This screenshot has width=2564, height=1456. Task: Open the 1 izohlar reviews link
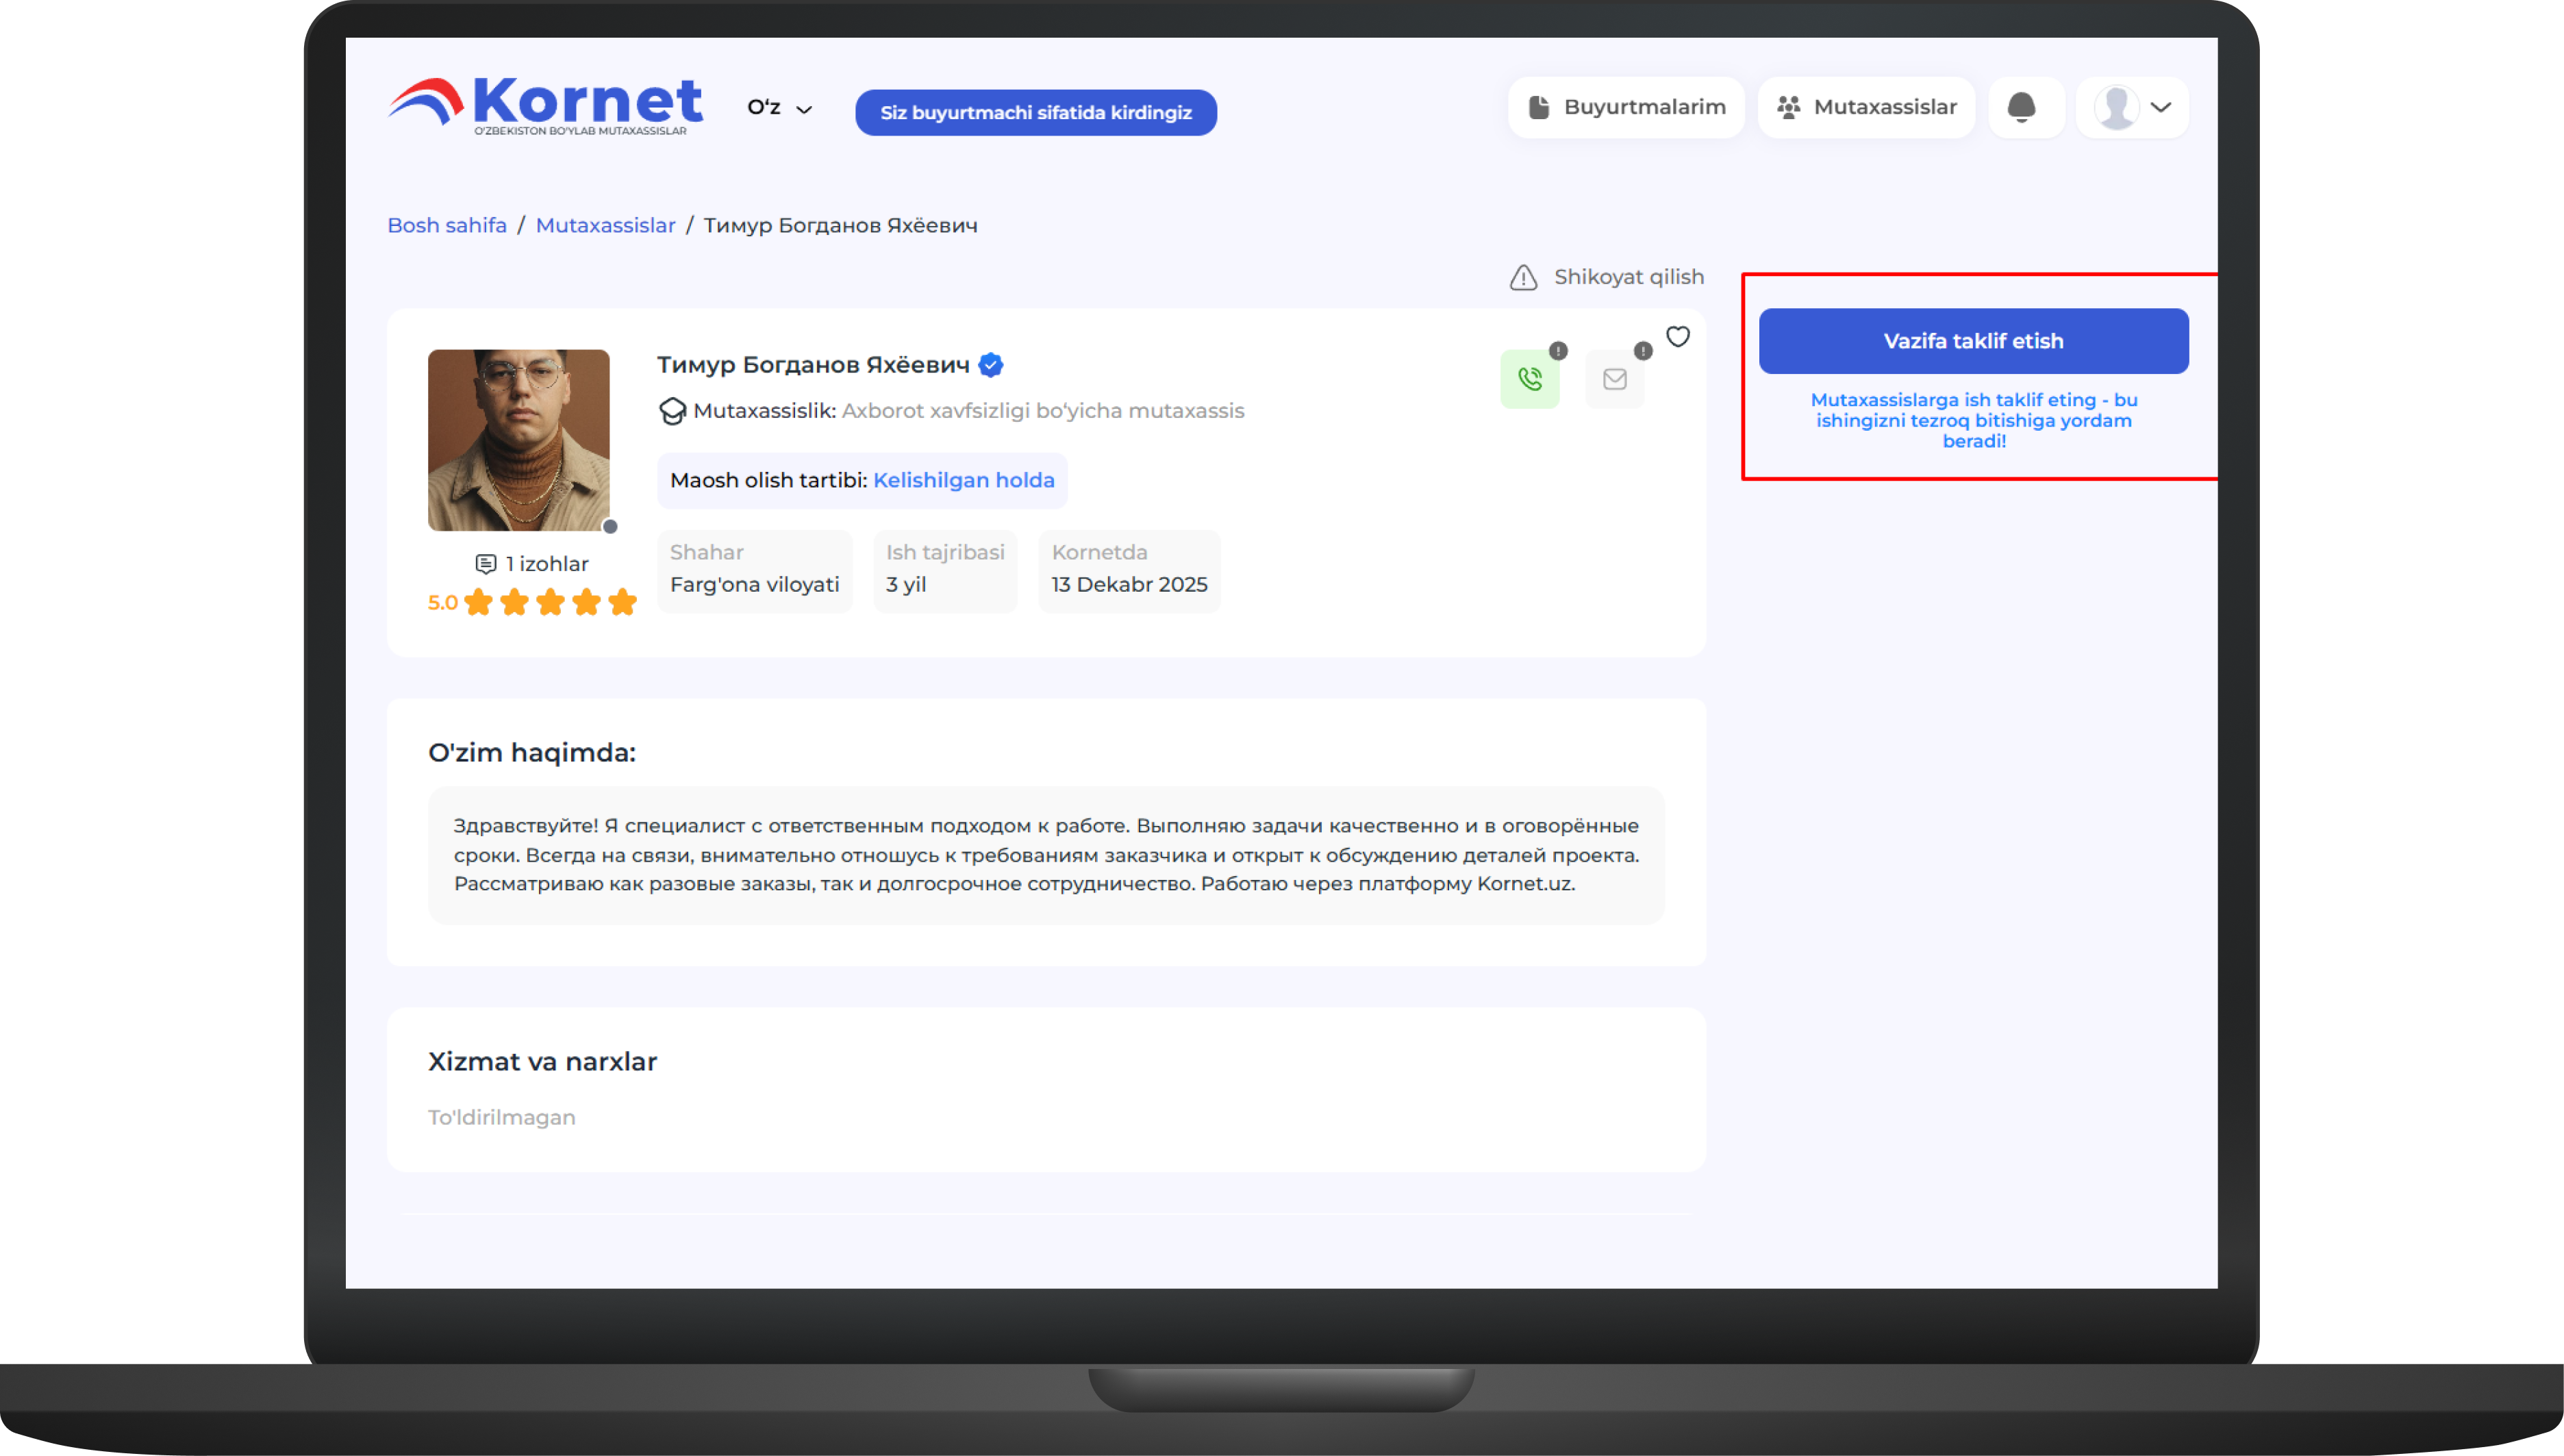coord(532,564)
